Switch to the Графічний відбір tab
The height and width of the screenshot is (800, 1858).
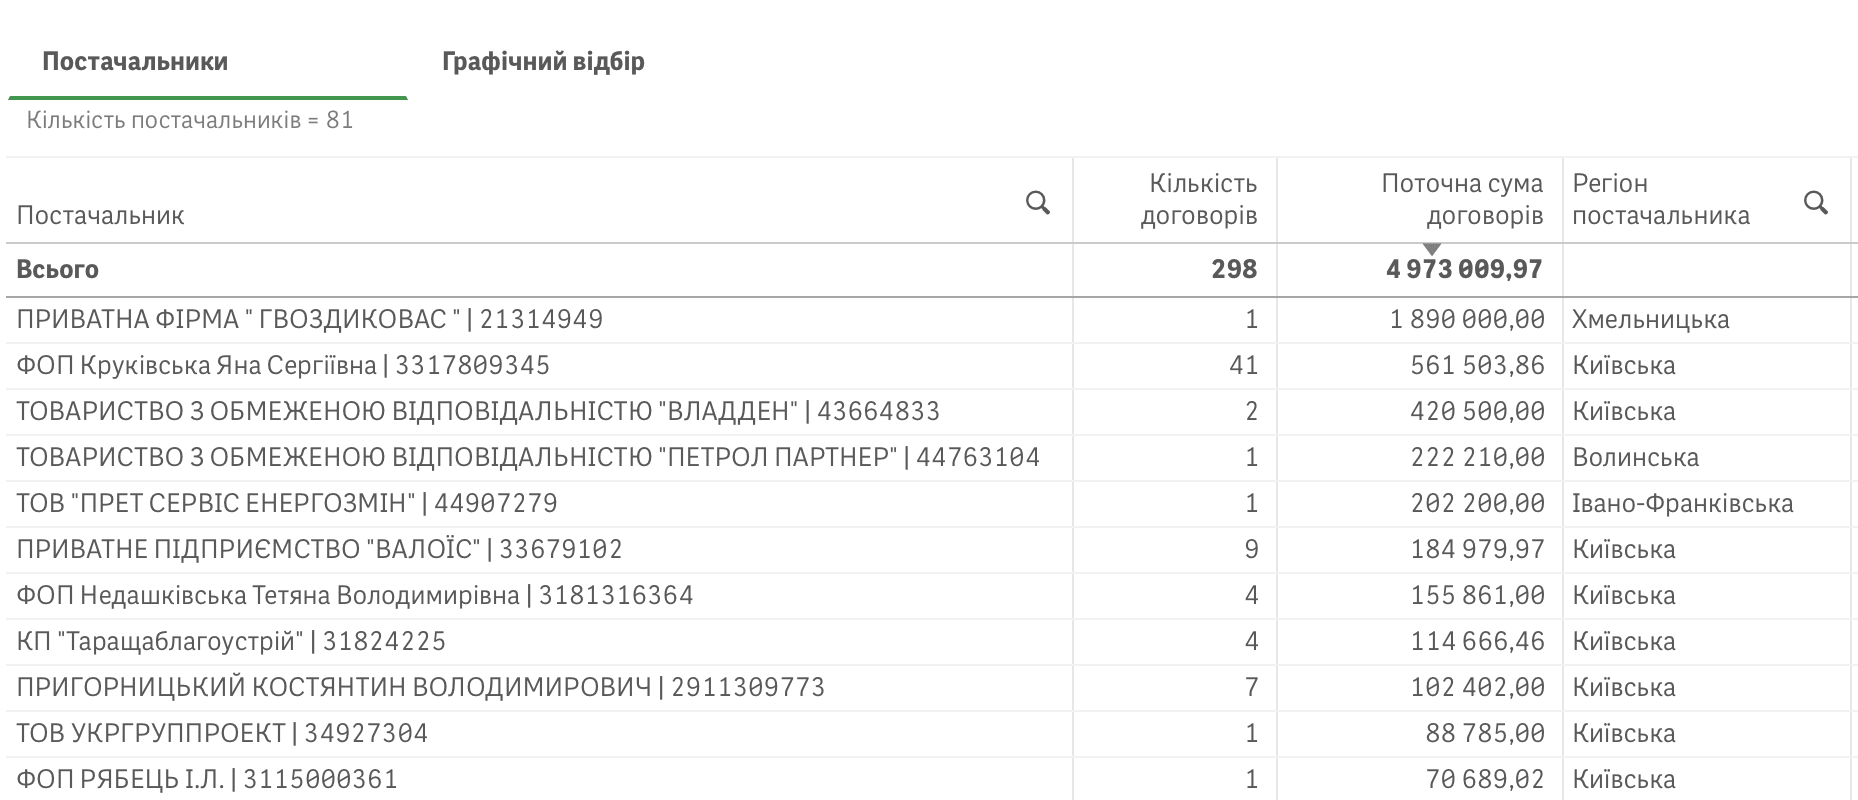pyautogui.click(x=543, y=62)
